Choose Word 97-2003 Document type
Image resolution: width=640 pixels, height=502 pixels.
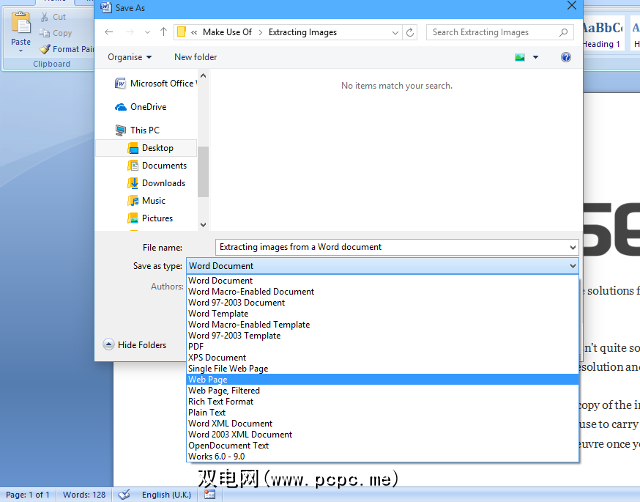coord(383,303)
